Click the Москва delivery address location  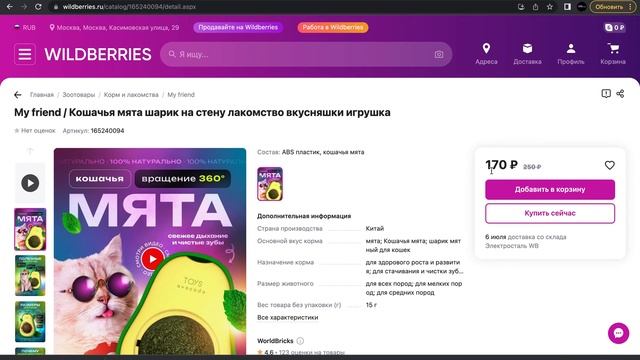point(114,27)
